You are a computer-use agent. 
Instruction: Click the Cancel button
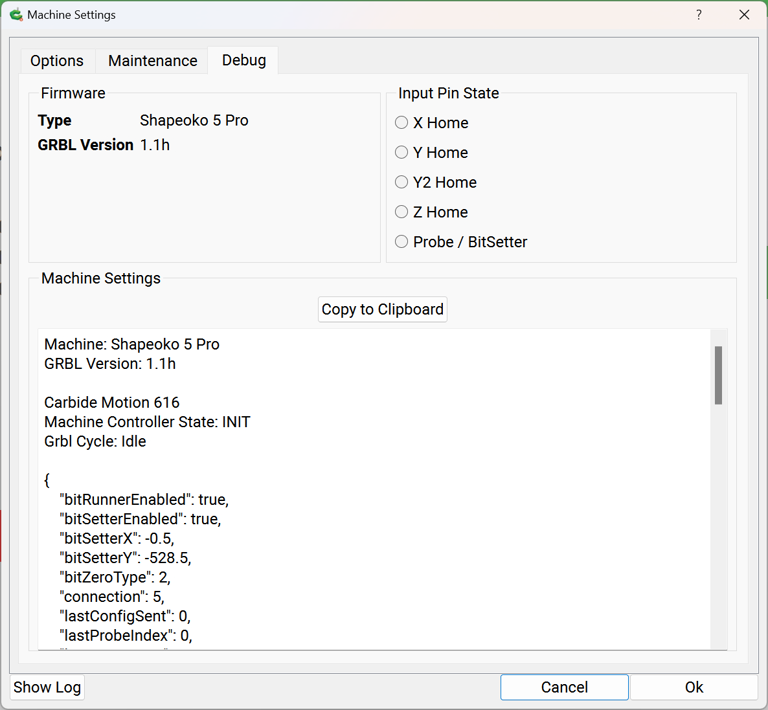[x=564, y=687]
